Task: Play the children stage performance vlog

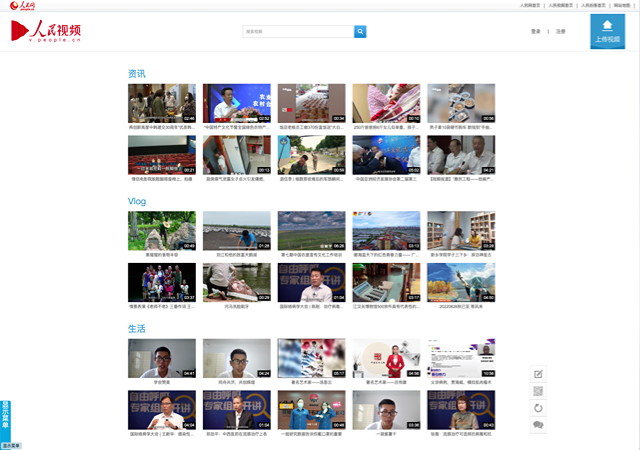Action: tap(162, 283)
